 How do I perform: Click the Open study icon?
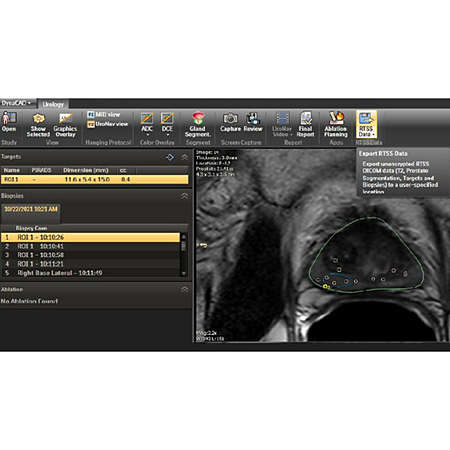pyautogui.click(x=9, y=122)
